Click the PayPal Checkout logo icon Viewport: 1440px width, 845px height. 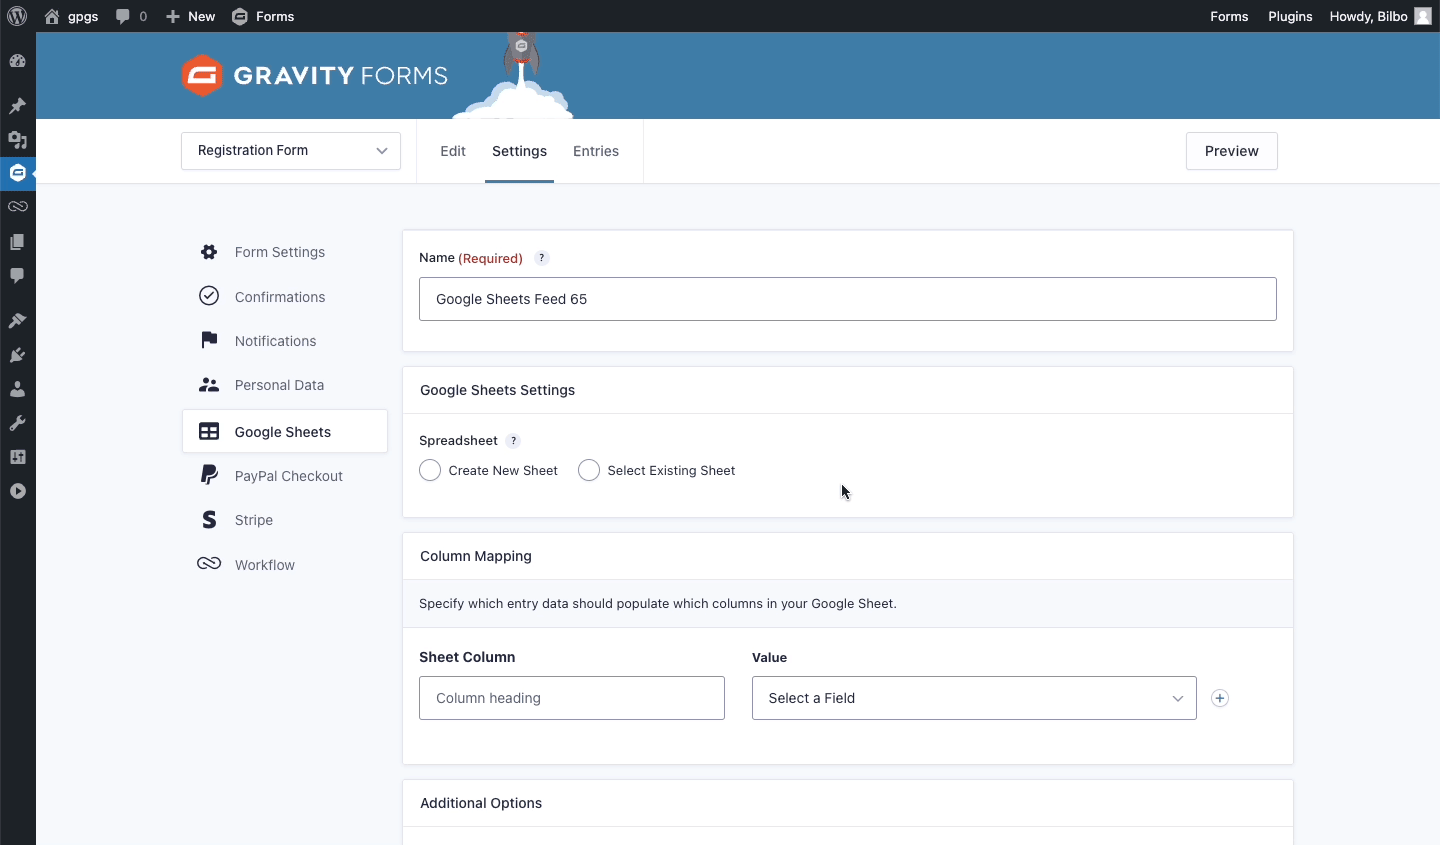(x=209, y=475)
